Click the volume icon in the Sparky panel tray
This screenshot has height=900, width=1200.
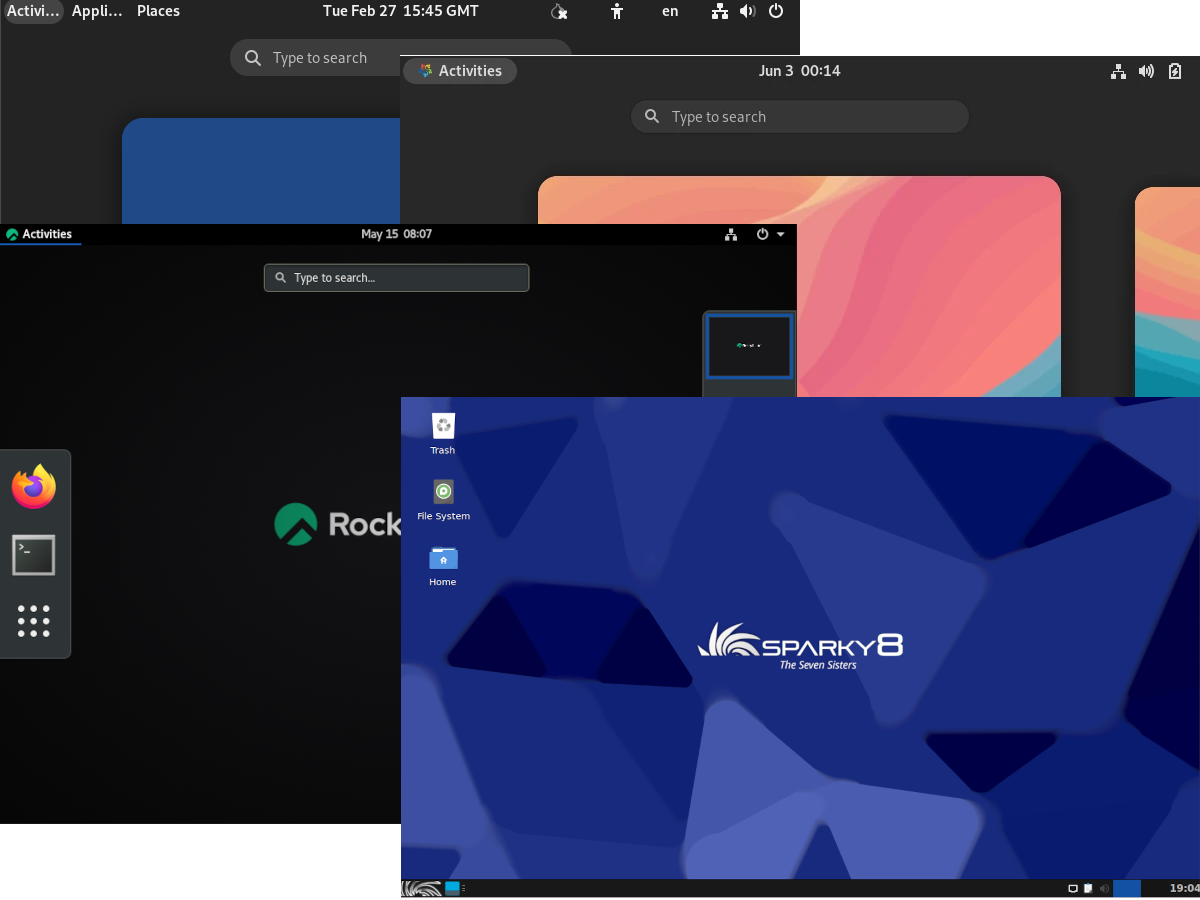point(1104,888)
